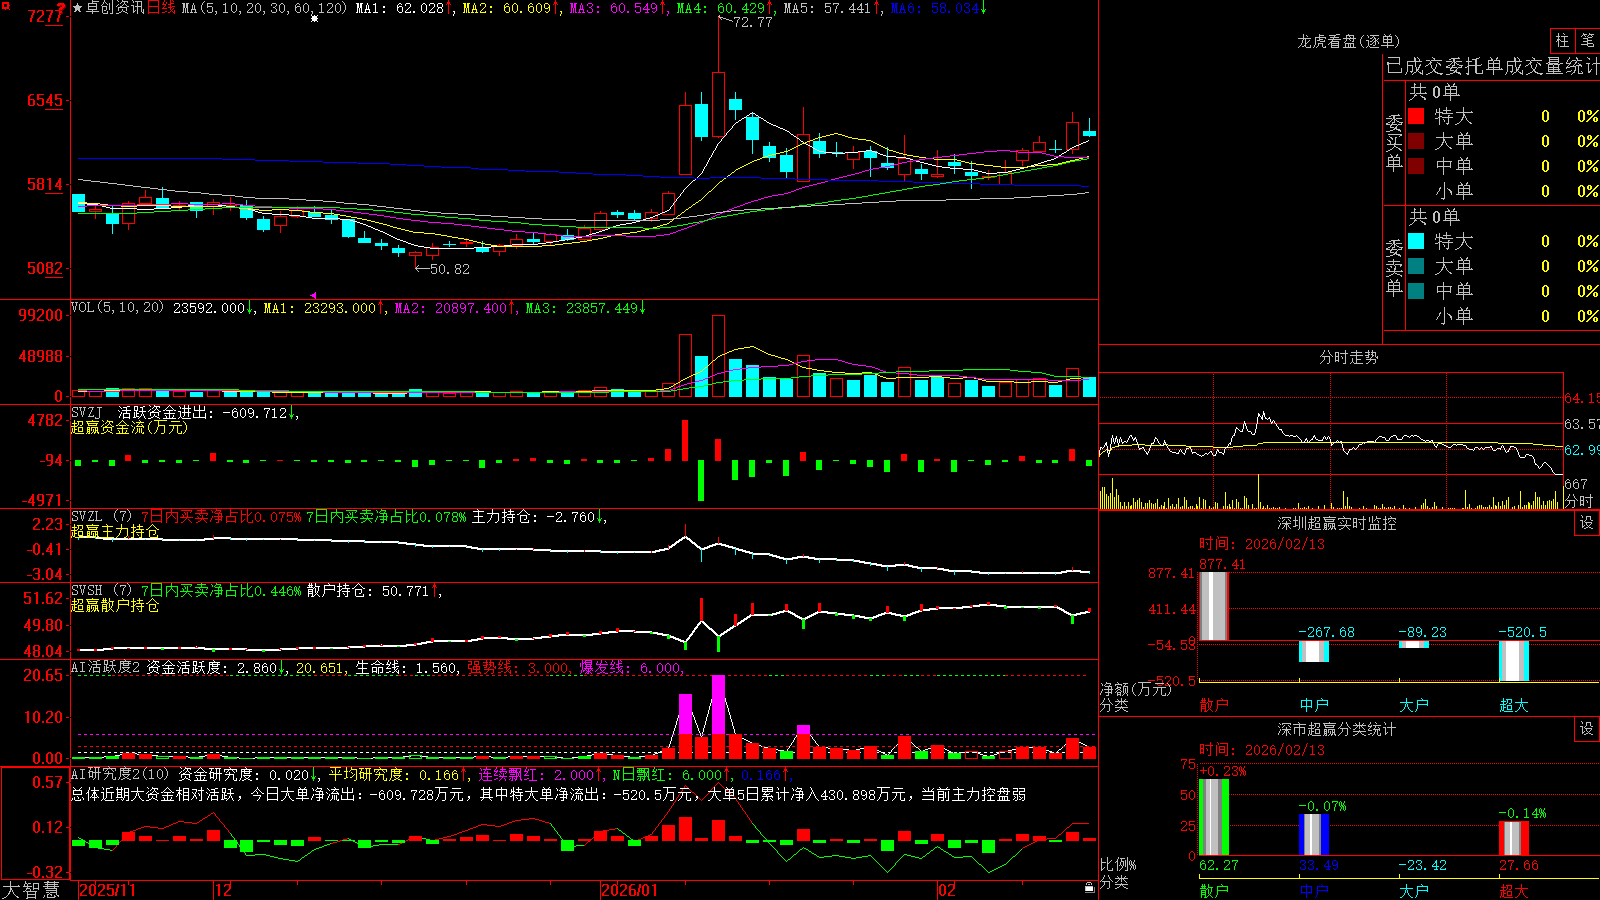Image resolution: width=1600 pixels, height=900 pixels.
Task: Switch order view to 笔 mode
Action: [1587, 41]
